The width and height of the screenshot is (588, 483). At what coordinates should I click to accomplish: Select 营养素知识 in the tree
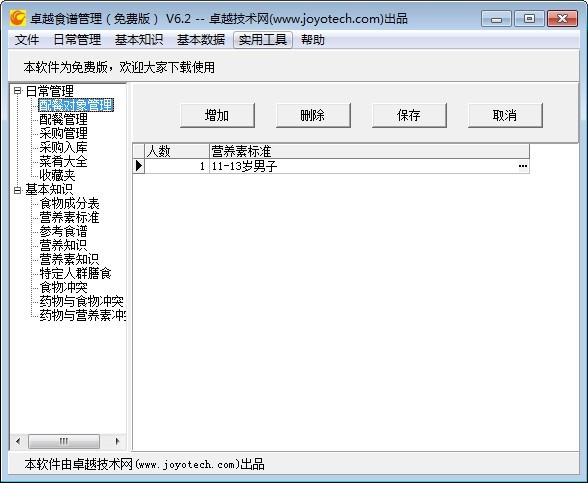click(69, 260)
